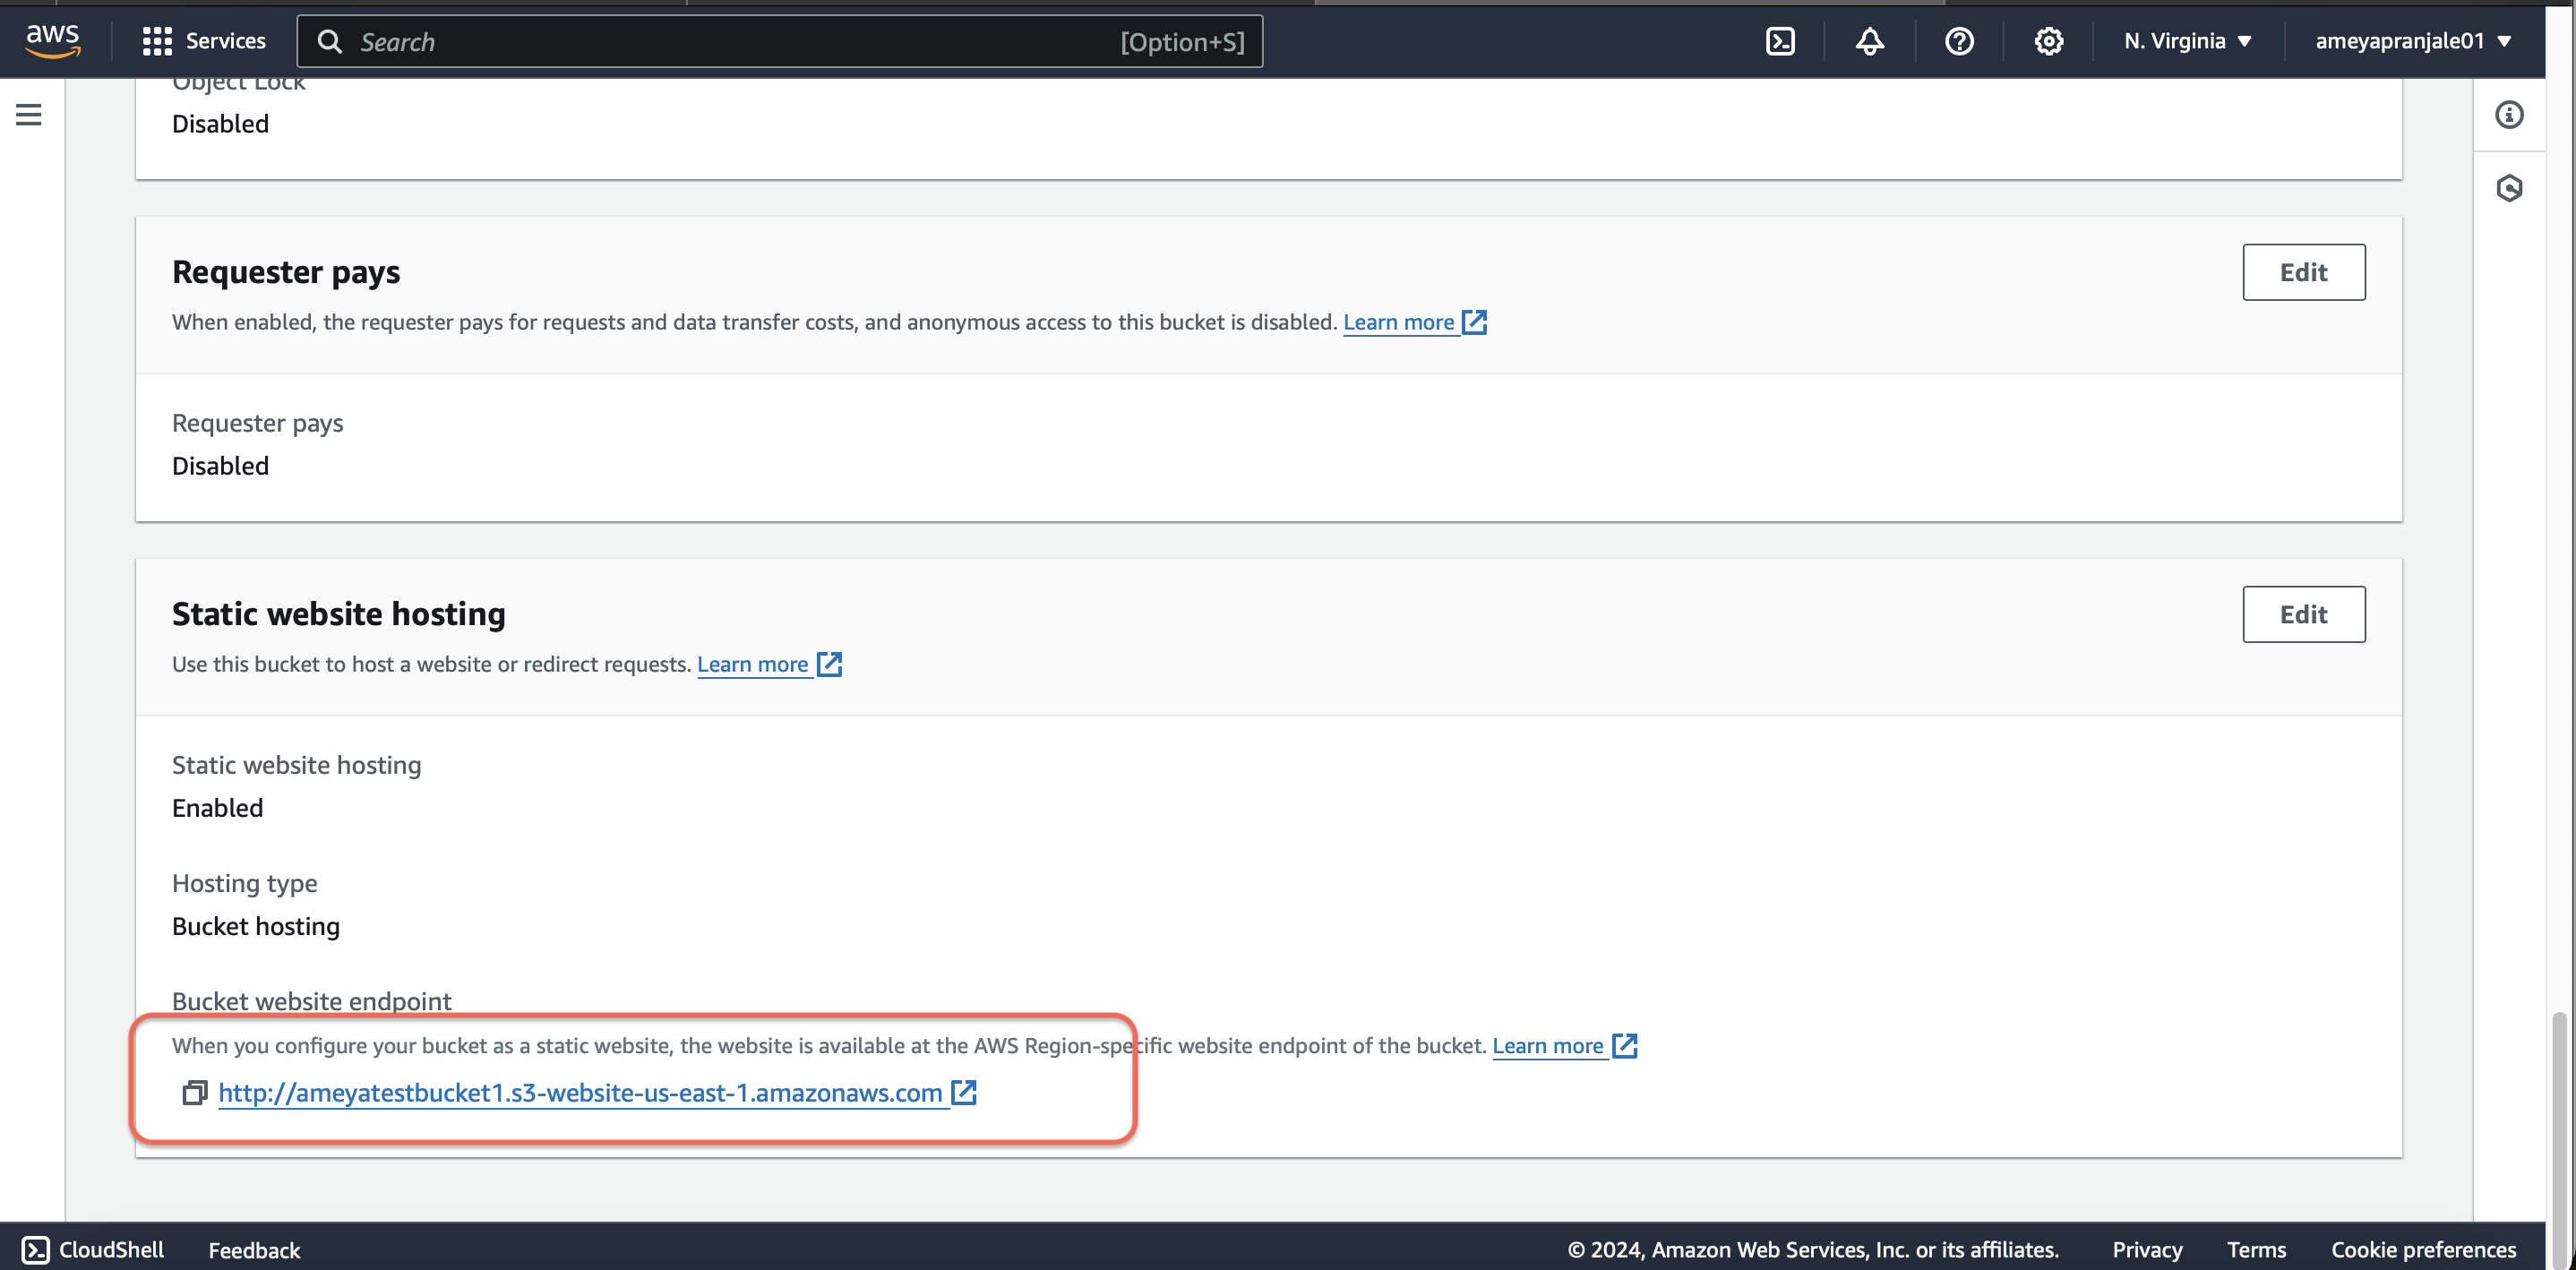
Task: Click the Requester pays heading
Action: point(286,272)
